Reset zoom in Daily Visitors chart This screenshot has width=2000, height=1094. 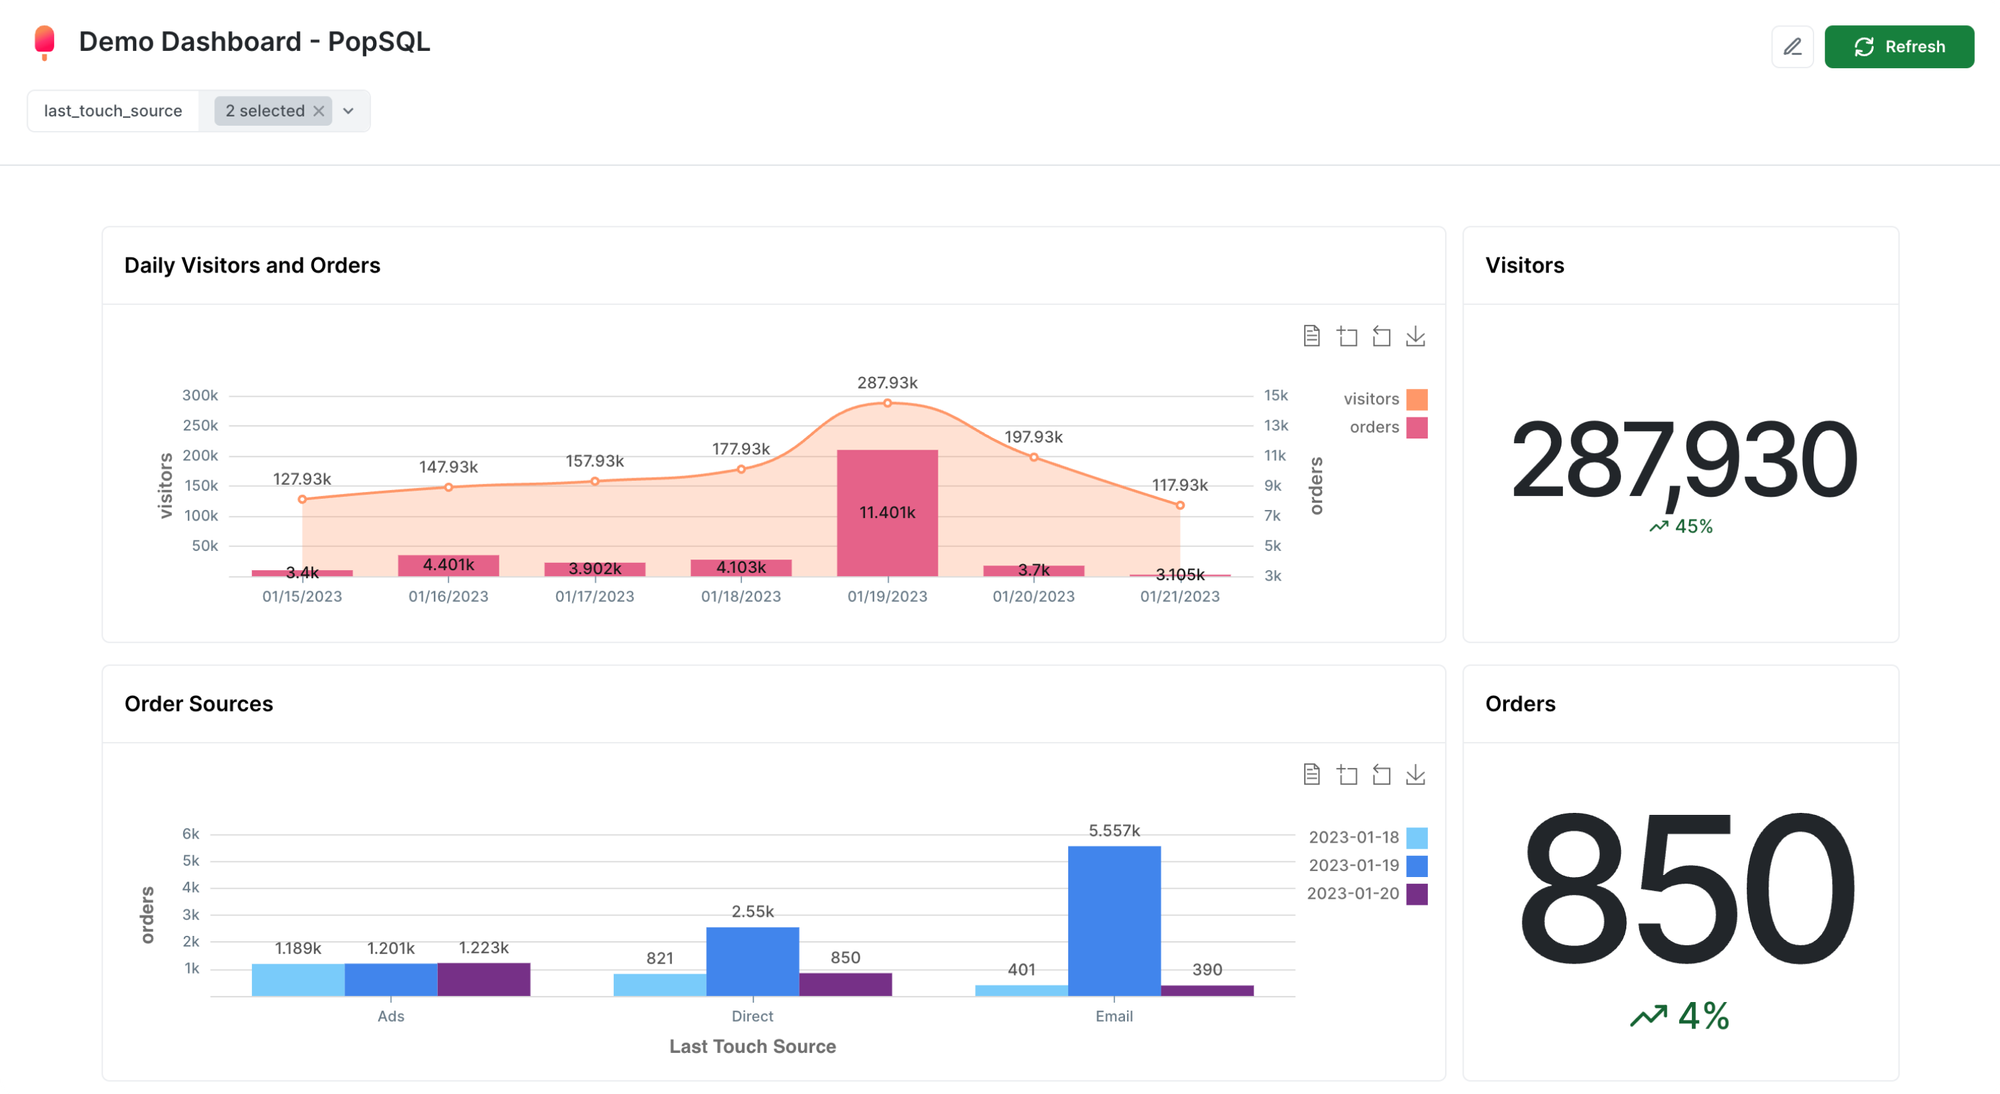(x=1381, y=336)
